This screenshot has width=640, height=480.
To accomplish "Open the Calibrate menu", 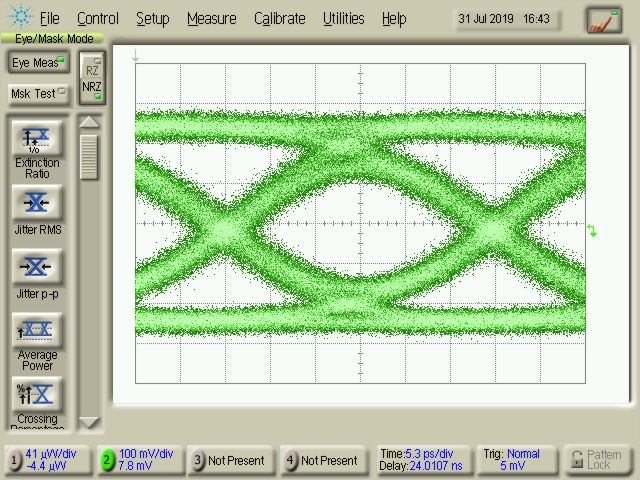I will [280, 18].
